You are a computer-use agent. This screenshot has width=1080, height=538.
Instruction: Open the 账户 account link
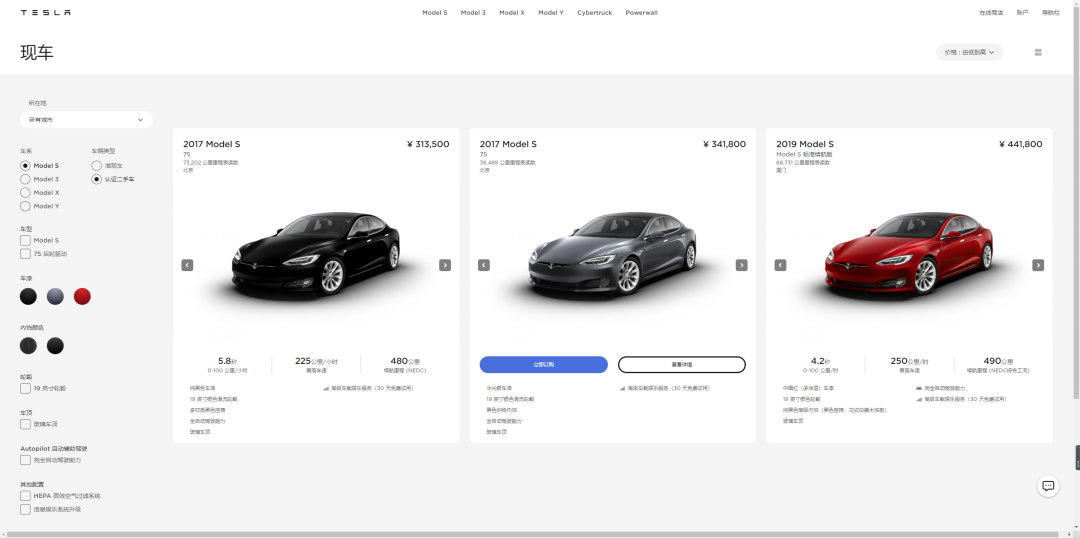click(x=1022, y=12)
